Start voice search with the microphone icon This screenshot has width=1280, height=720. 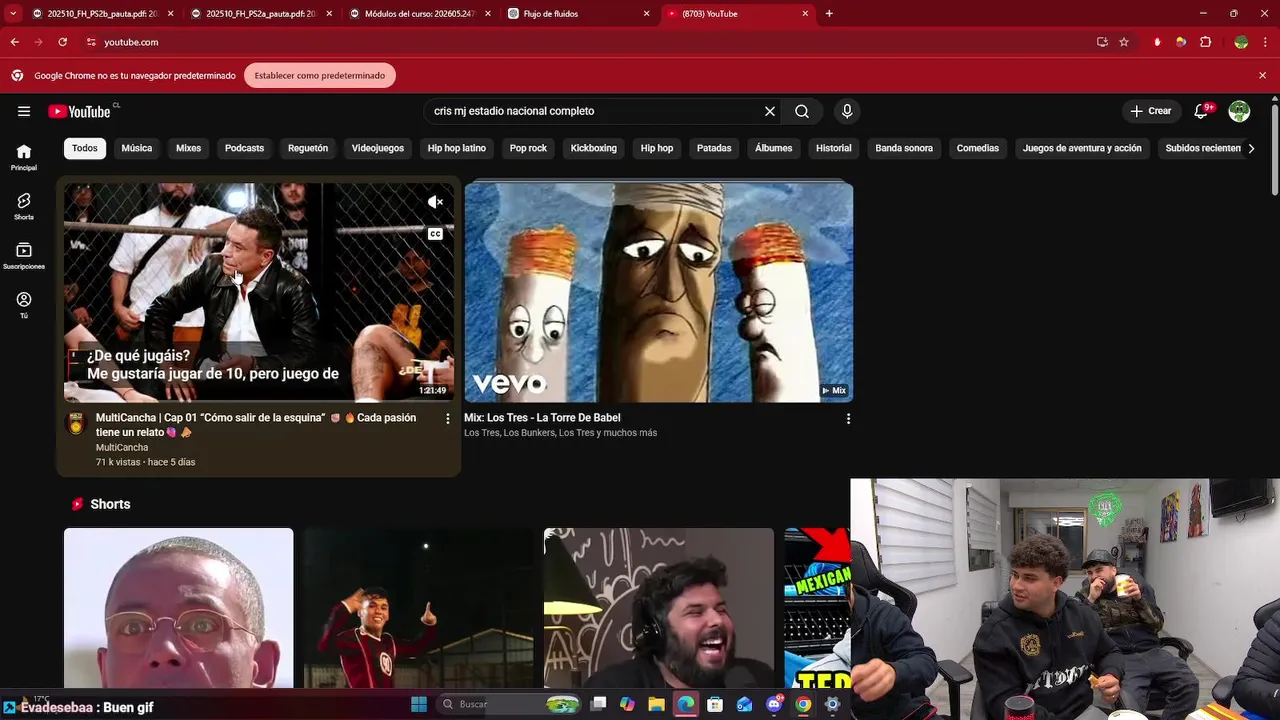click(847, 111)
